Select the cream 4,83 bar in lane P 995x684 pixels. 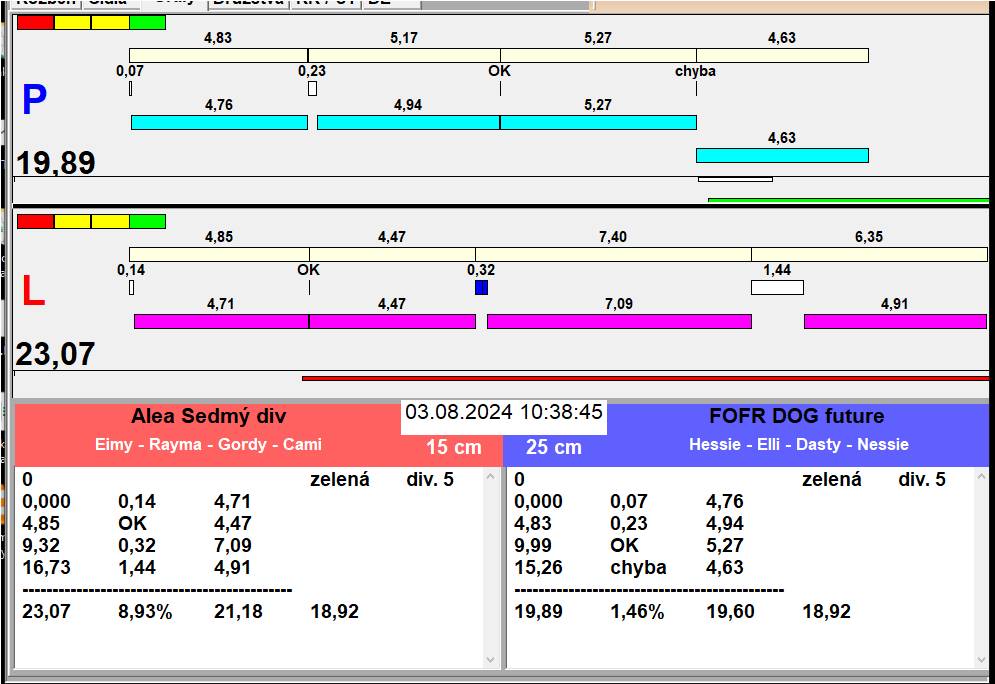218,55
